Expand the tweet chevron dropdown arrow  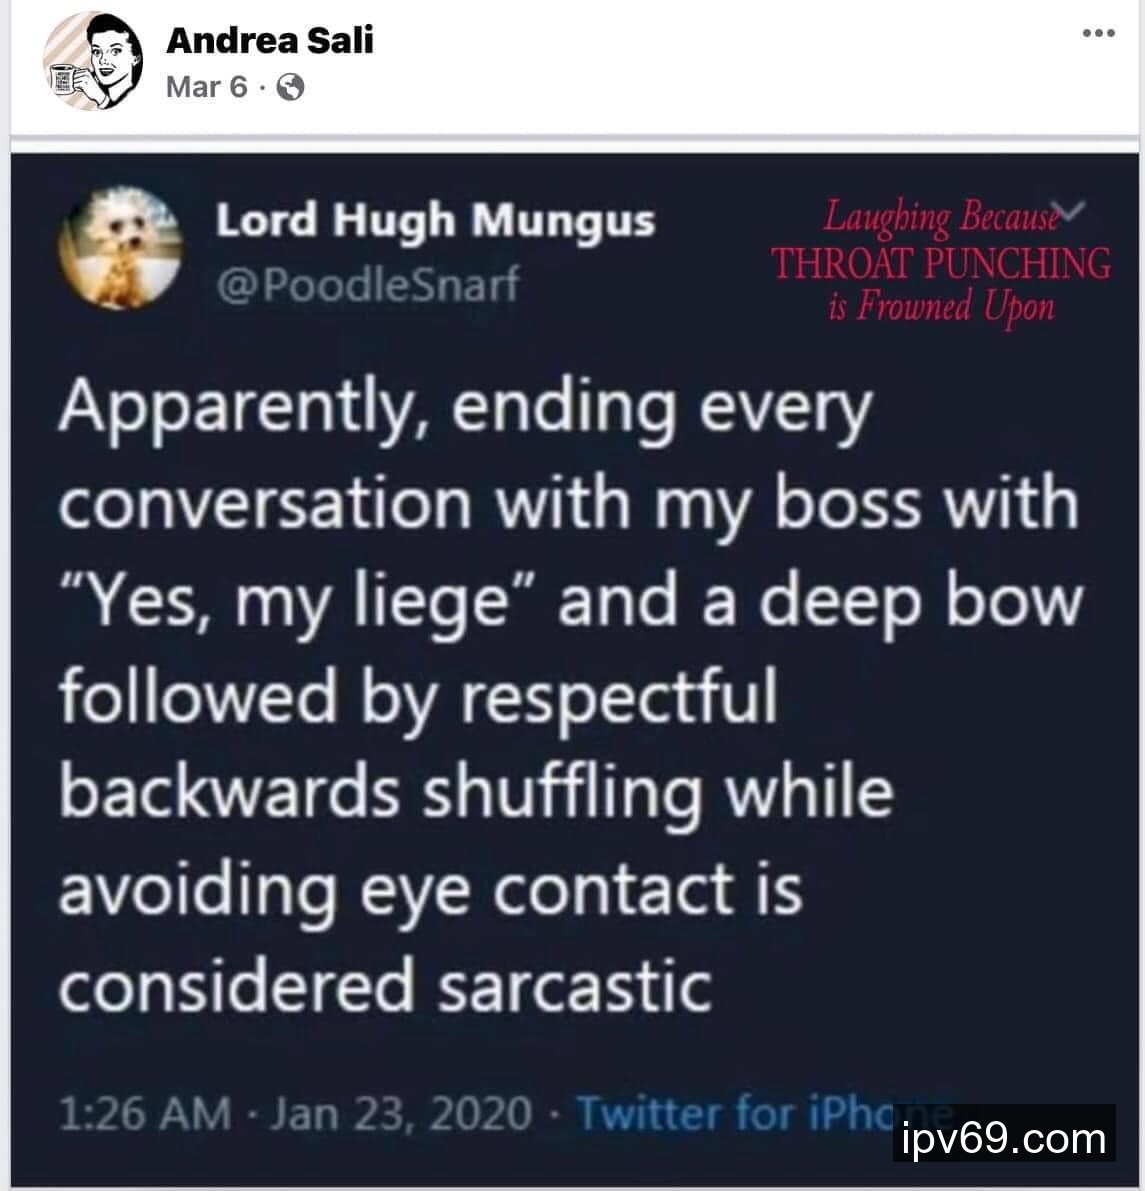[x=1071, y=211]
